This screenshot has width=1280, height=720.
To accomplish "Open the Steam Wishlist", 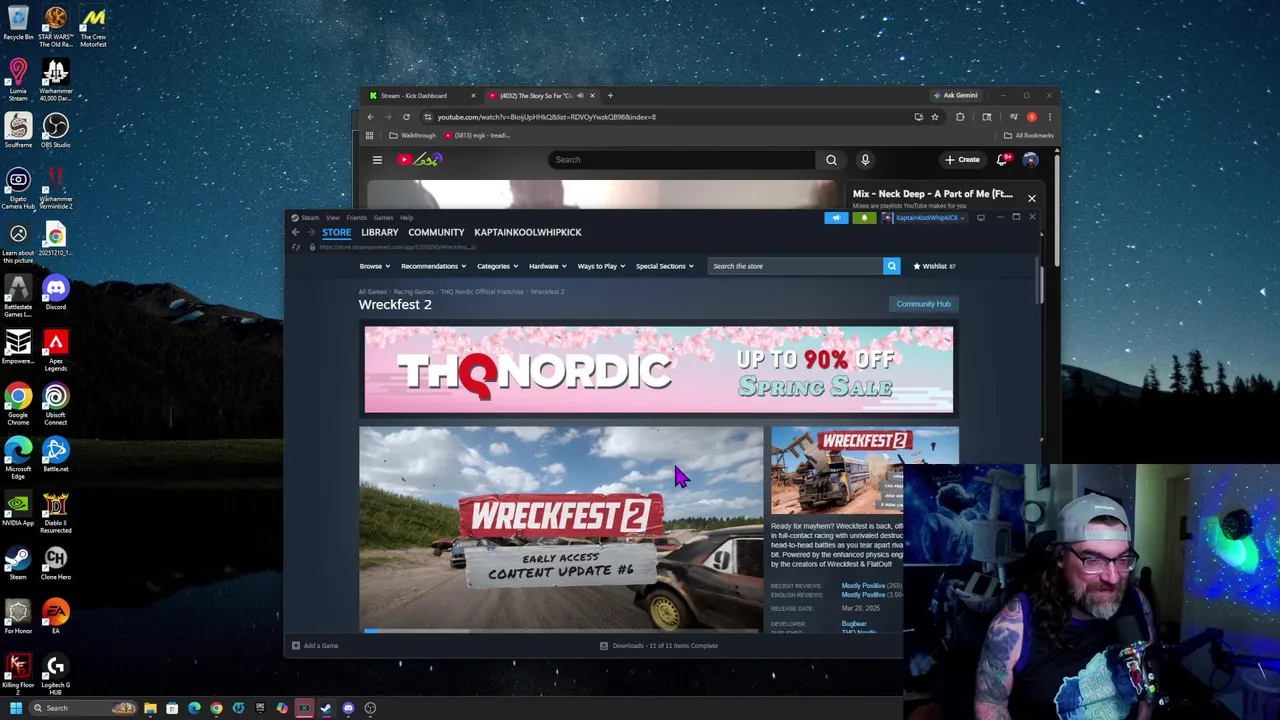I will pos(934,266).
